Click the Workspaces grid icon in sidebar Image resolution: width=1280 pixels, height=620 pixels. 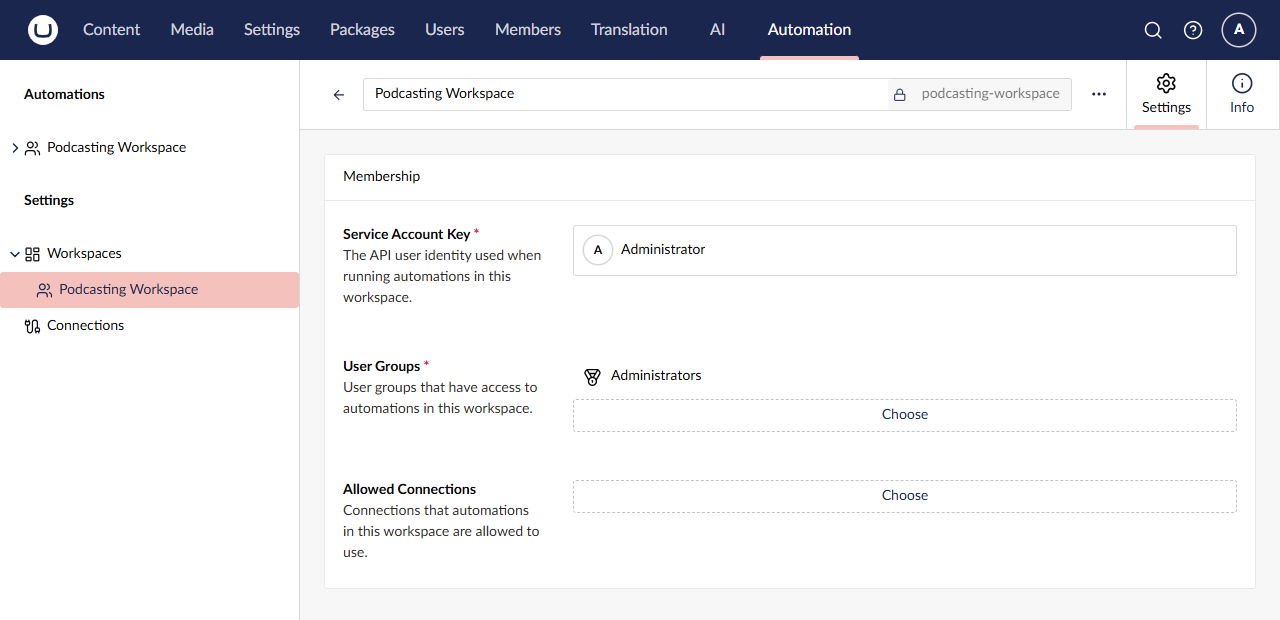(32, 254)
